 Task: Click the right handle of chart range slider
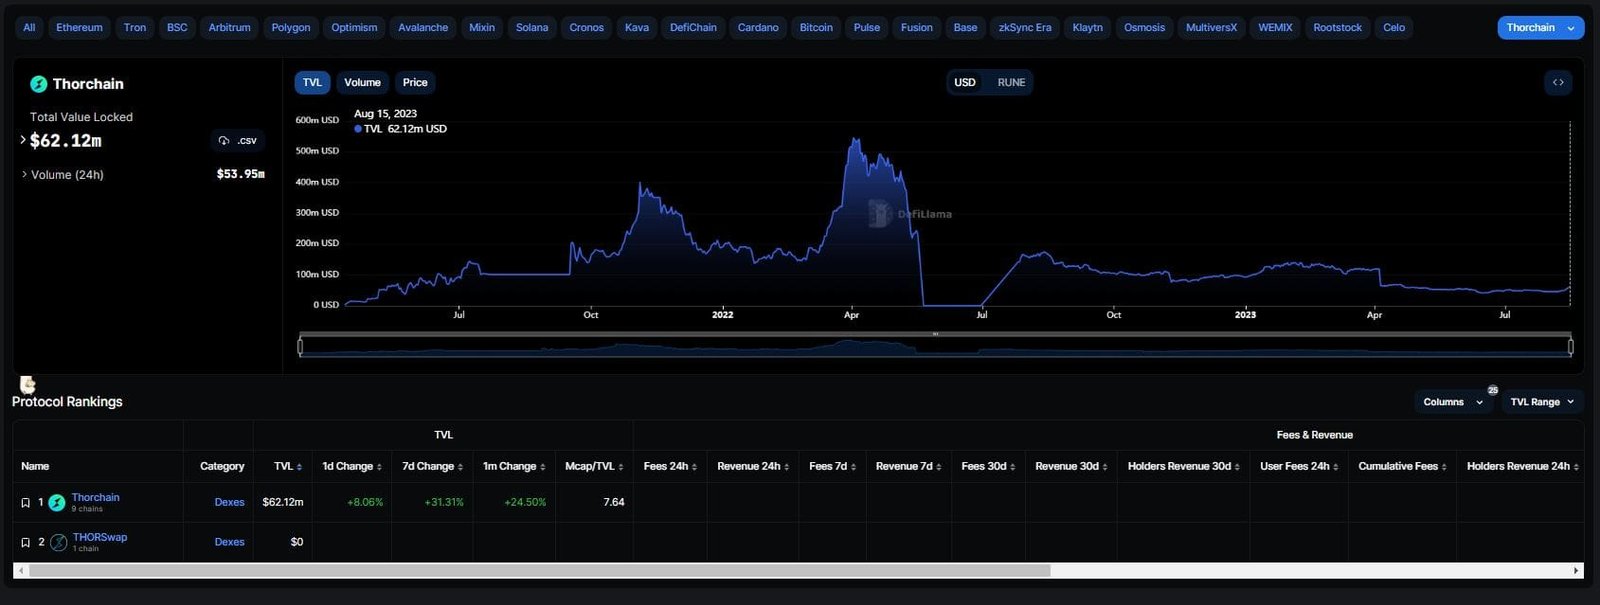tap(1570, 346)
